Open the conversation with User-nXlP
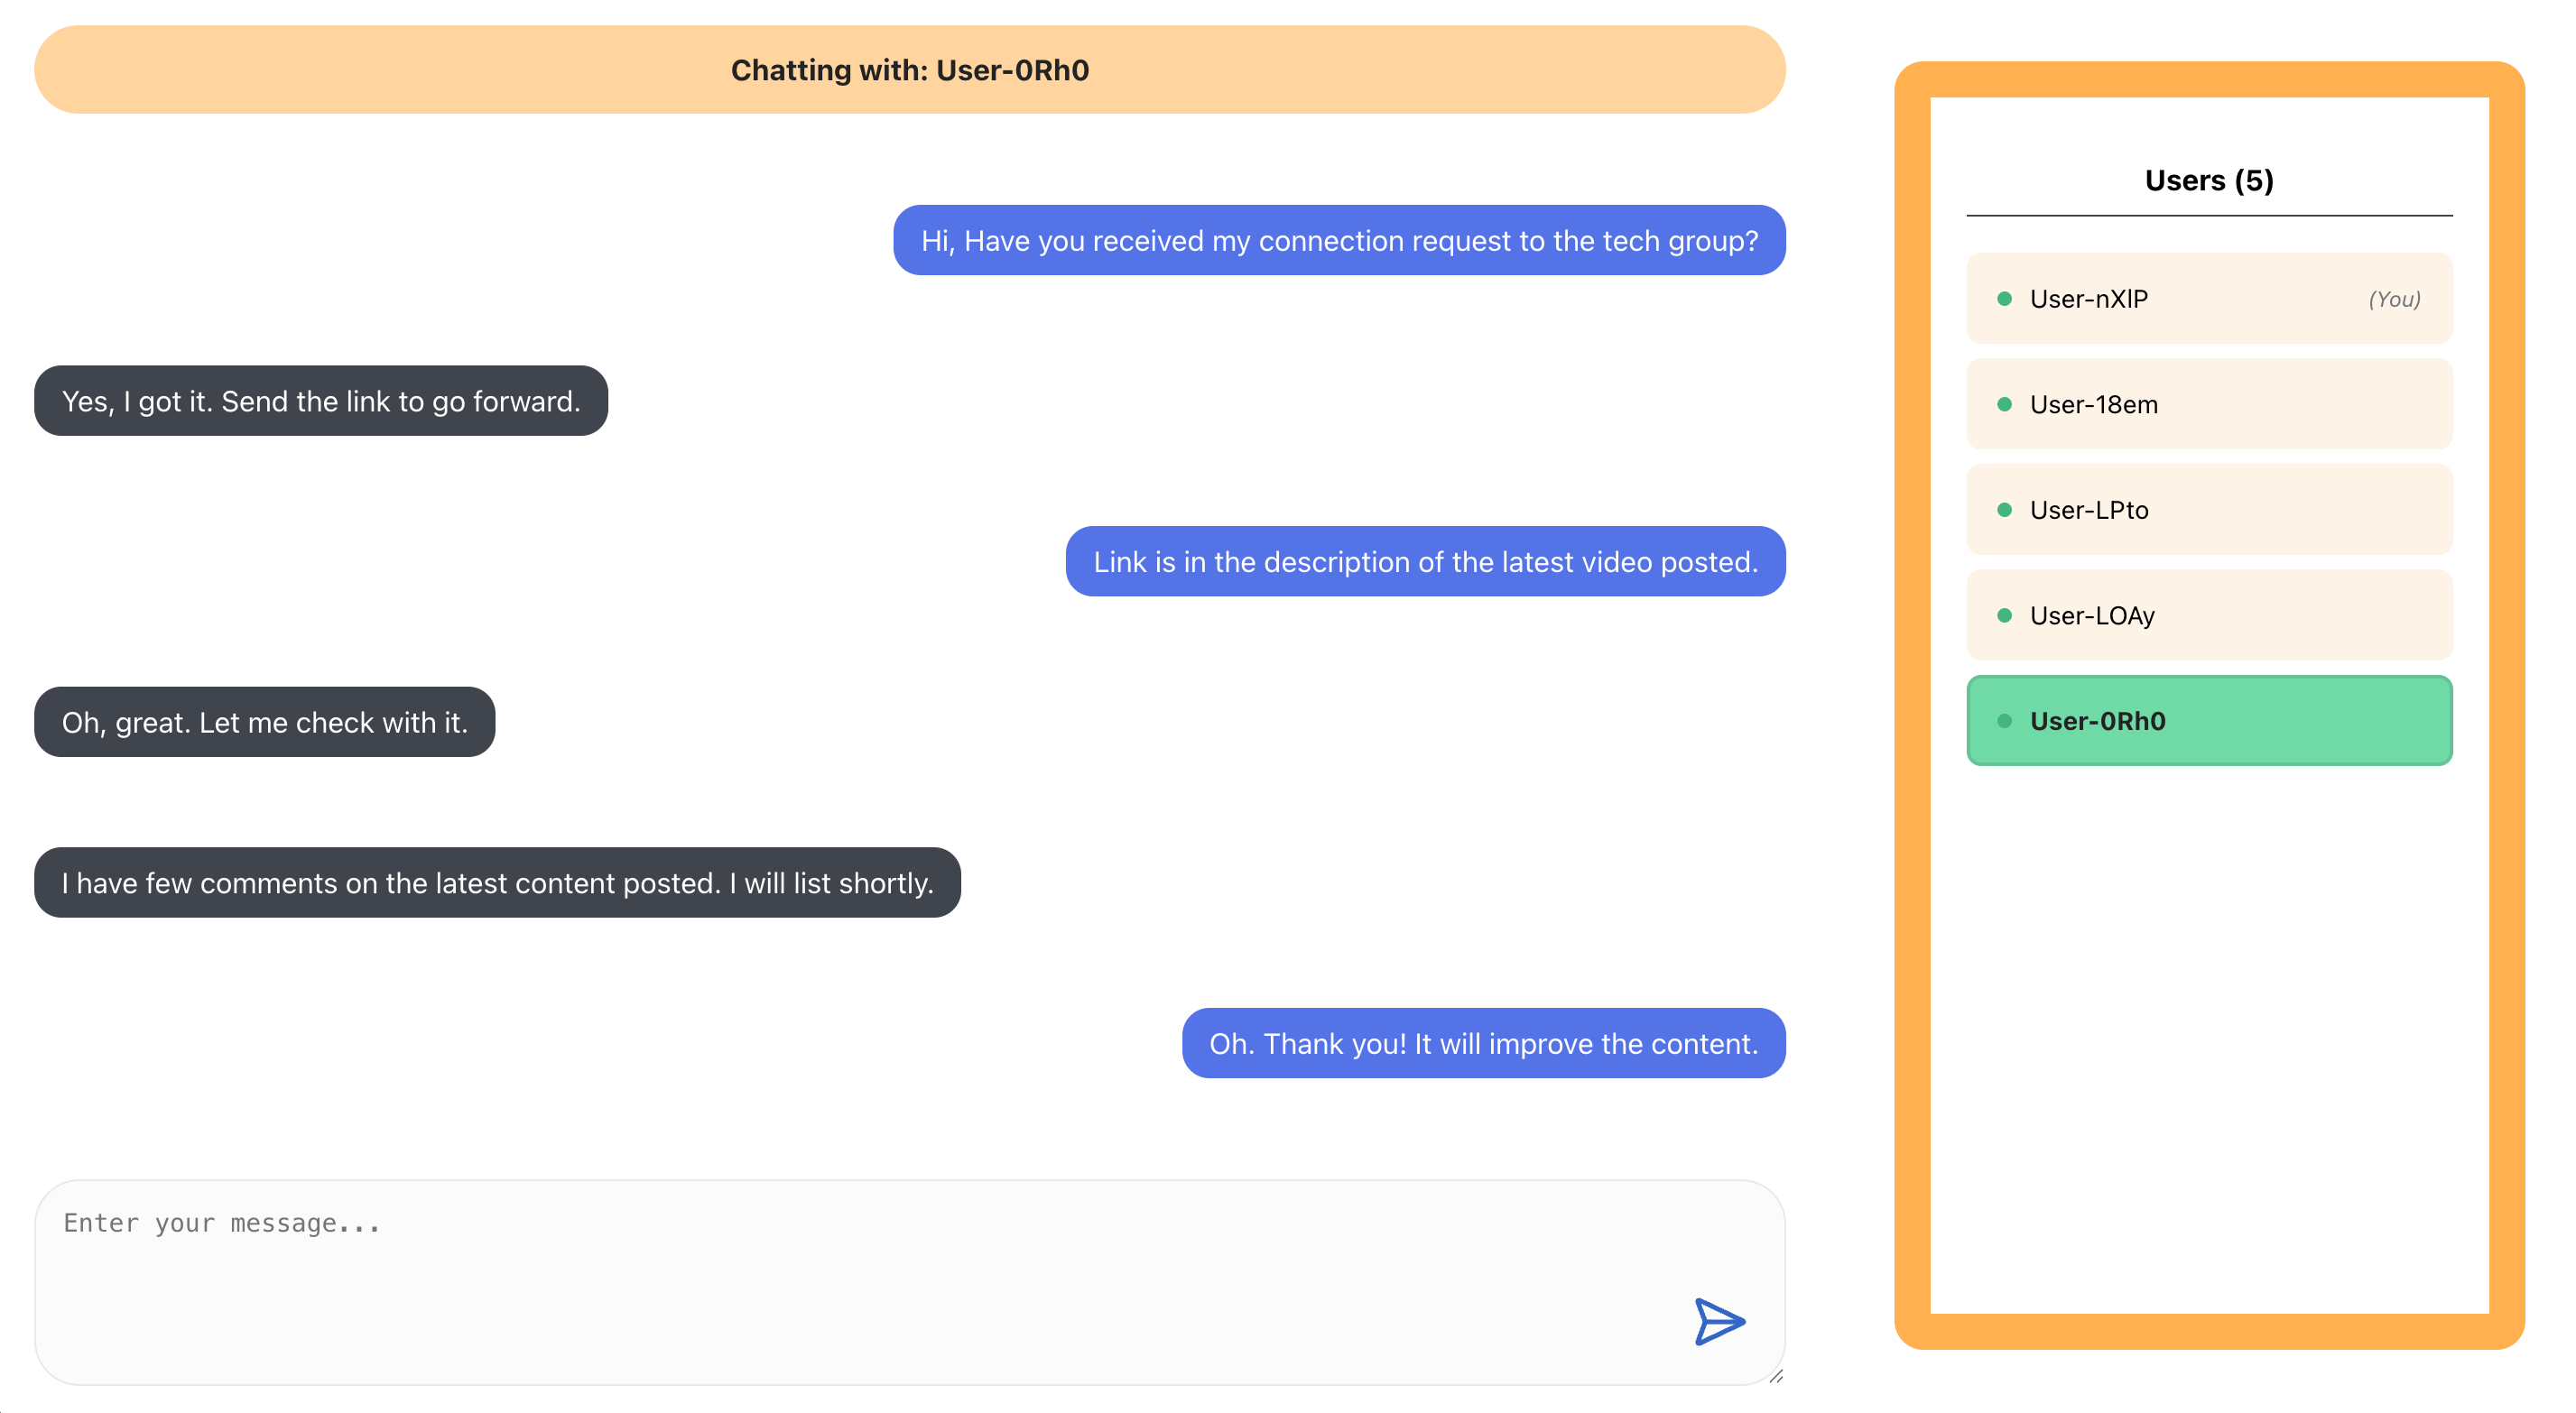This screenshot has width=2576, height=1413. point(2209,297)
